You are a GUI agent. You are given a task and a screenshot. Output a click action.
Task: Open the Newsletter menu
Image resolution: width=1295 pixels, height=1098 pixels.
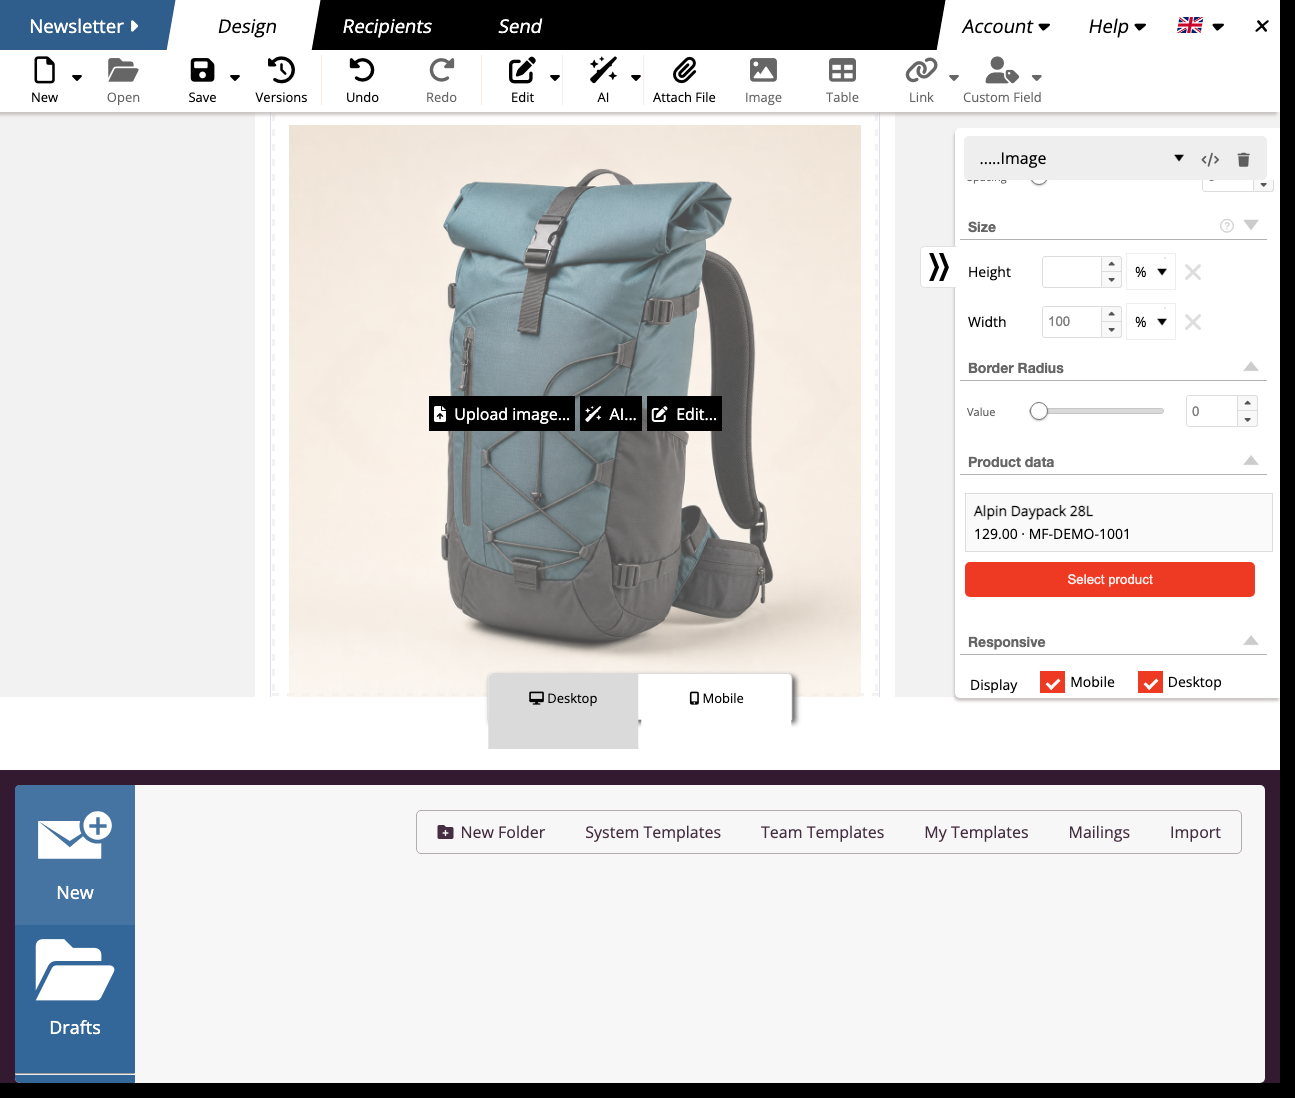(x=84, y=26)
